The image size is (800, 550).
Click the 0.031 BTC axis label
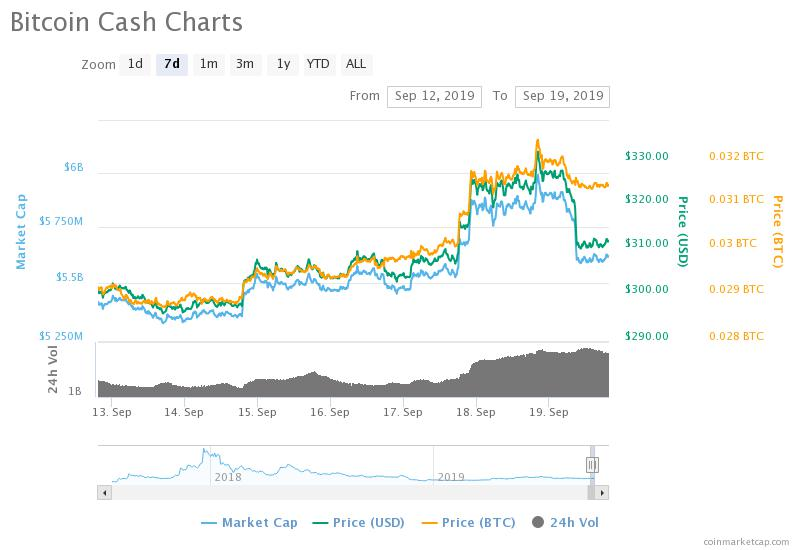pos(736,199)
